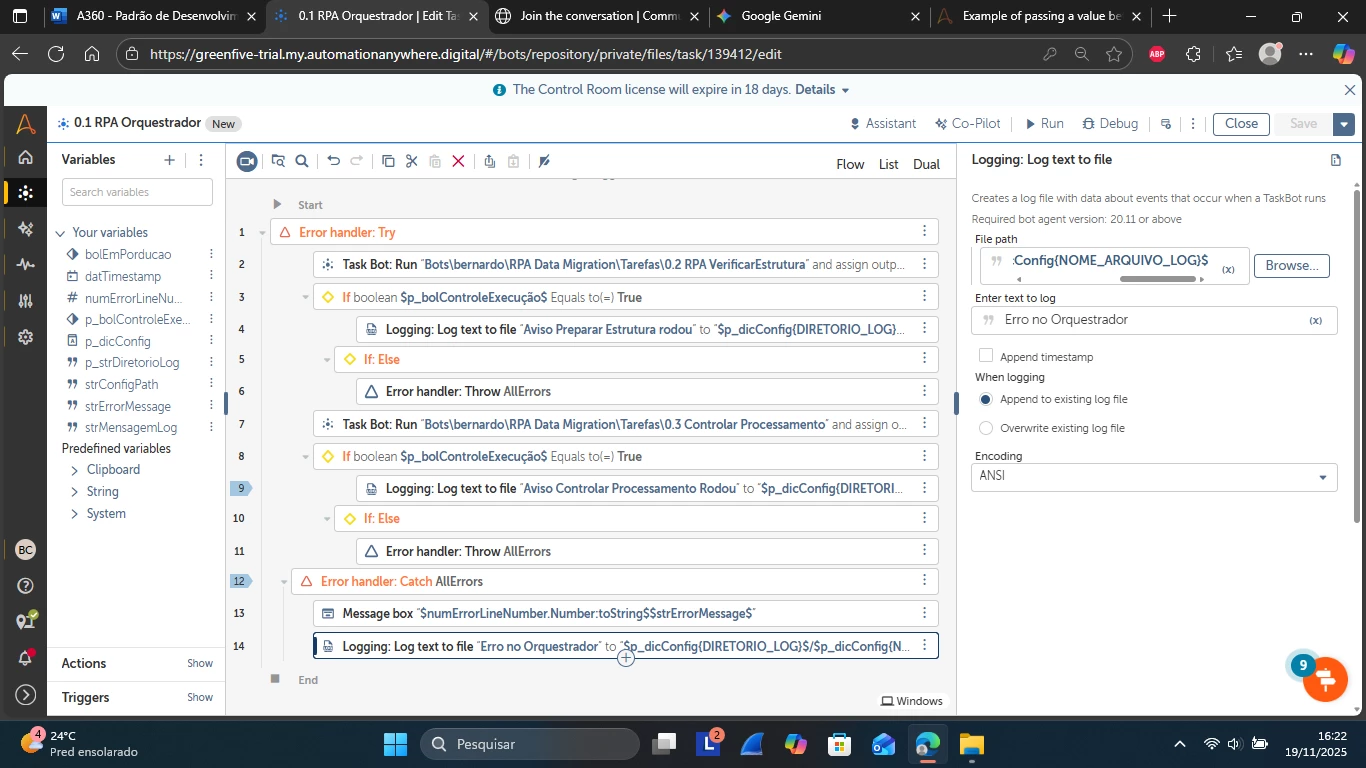
Task: Enable the Append timestamp checkbox
Action: coord(986,356)
